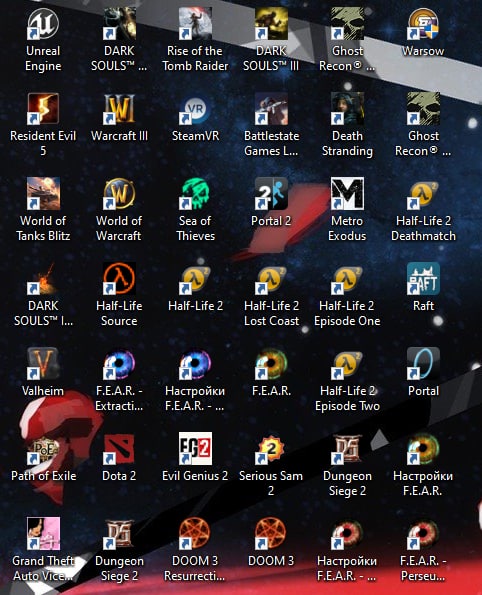Click the Dungeon Siege 2 icon beside Grand Theft Auto
The height and width of the screenshot is (595, 482).
click(x=119, y=534)
